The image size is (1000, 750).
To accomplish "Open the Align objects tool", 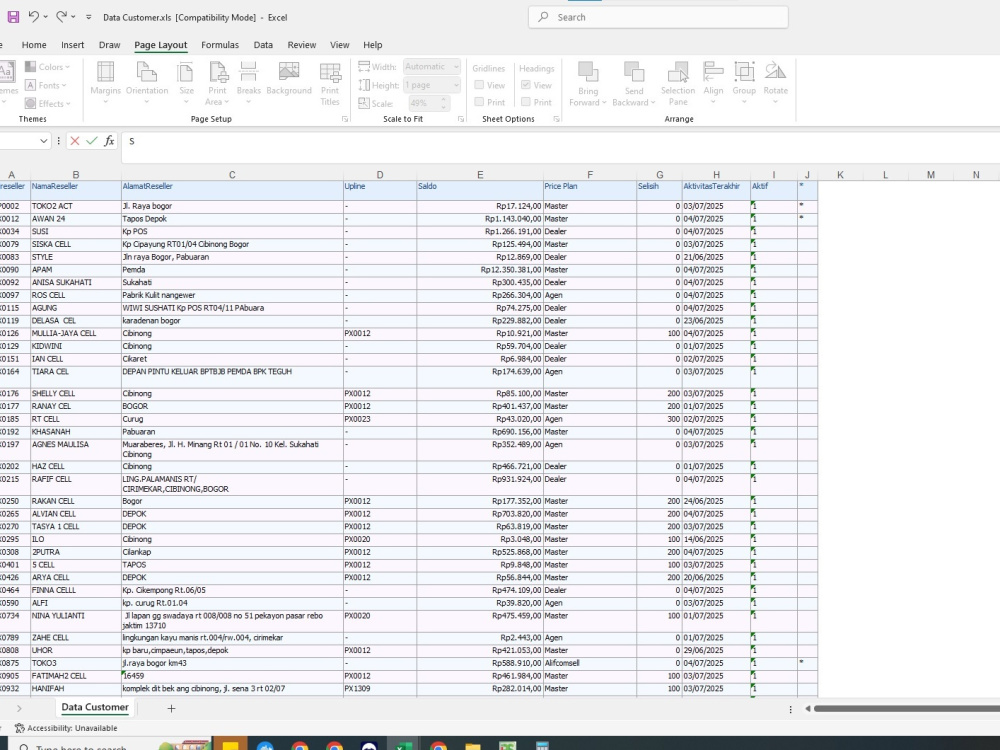I will (x=713, y=83).
